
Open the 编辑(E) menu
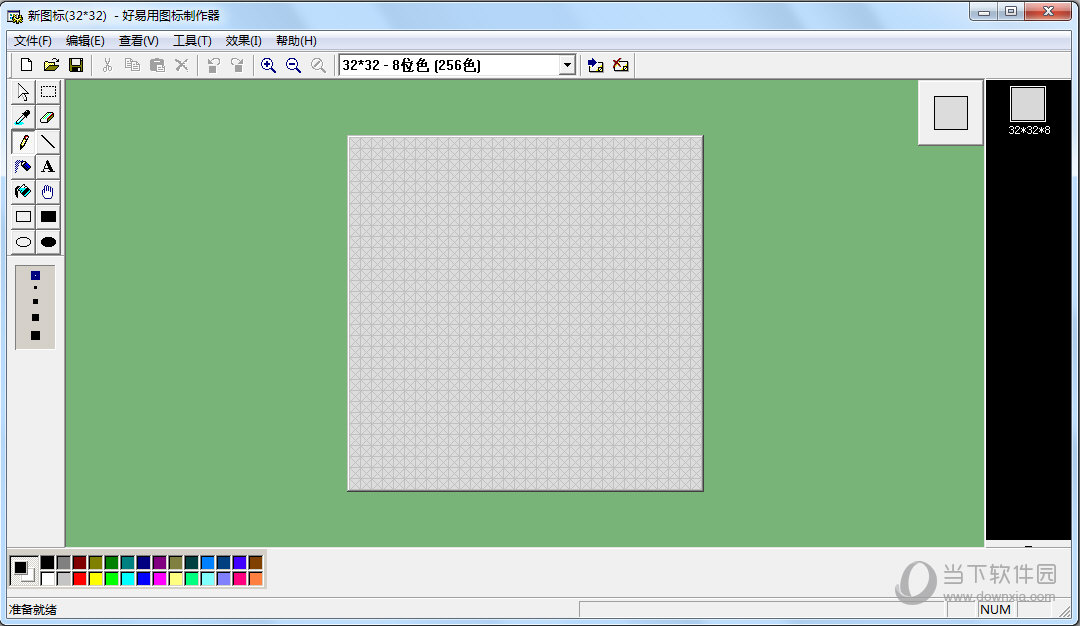point(85,41)
